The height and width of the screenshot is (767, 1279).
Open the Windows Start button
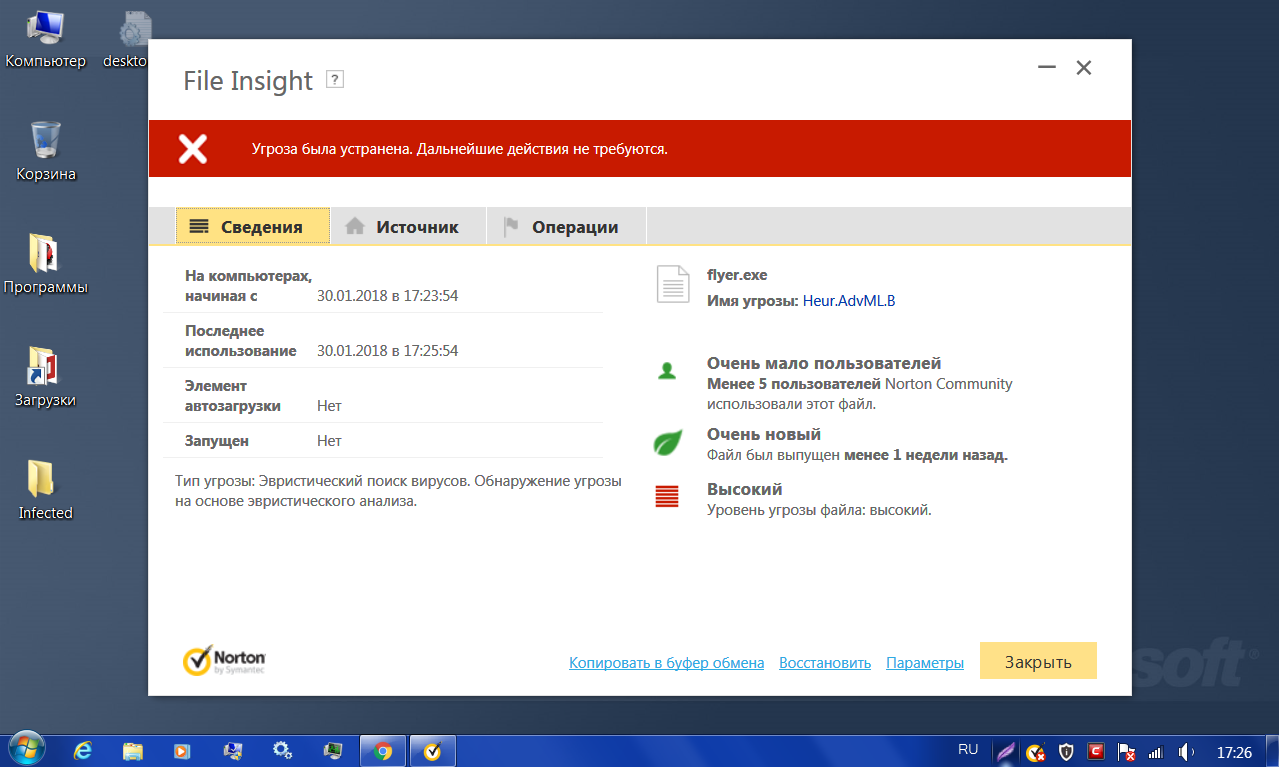(25, 749)
